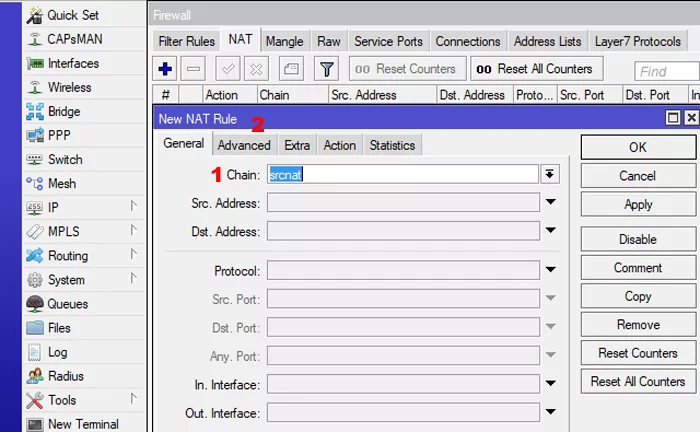Click the Find search field
700x432 pixels.
pyautogui.click(x=667, y=71)
